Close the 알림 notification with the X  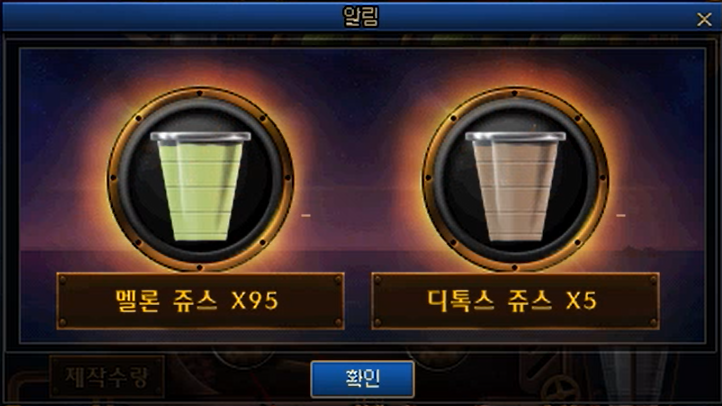pos(704,19)
